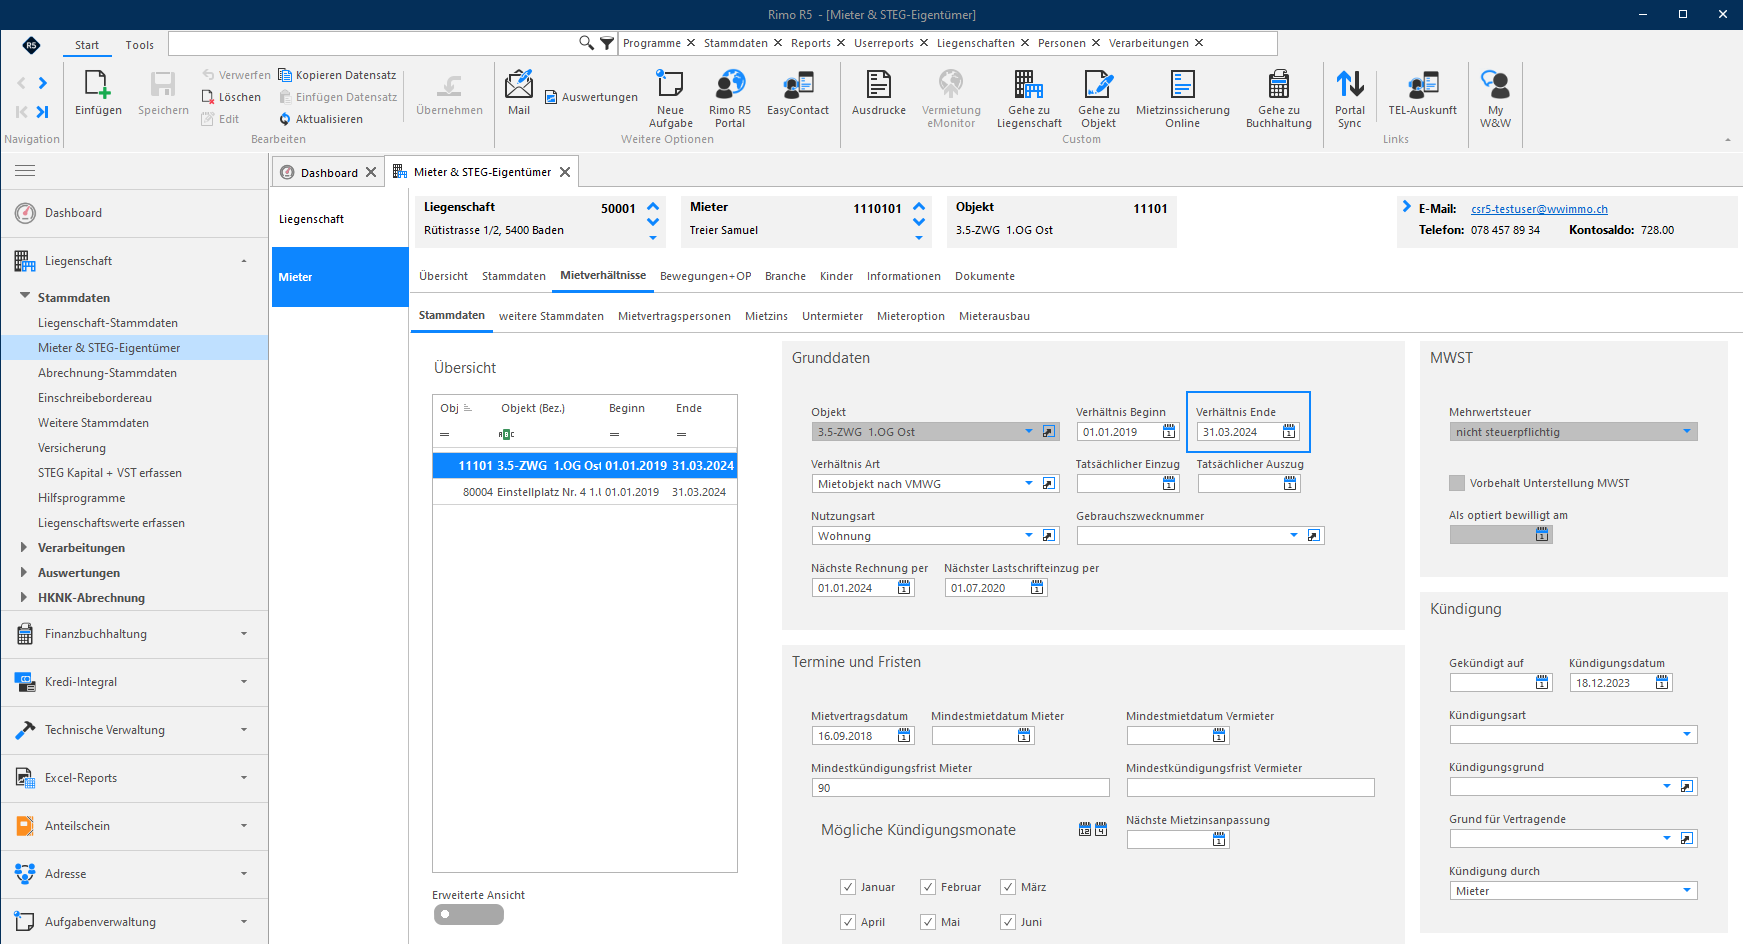
Task: Collapse the sidebar hamburger menu
Action: (x=25, y=171)
